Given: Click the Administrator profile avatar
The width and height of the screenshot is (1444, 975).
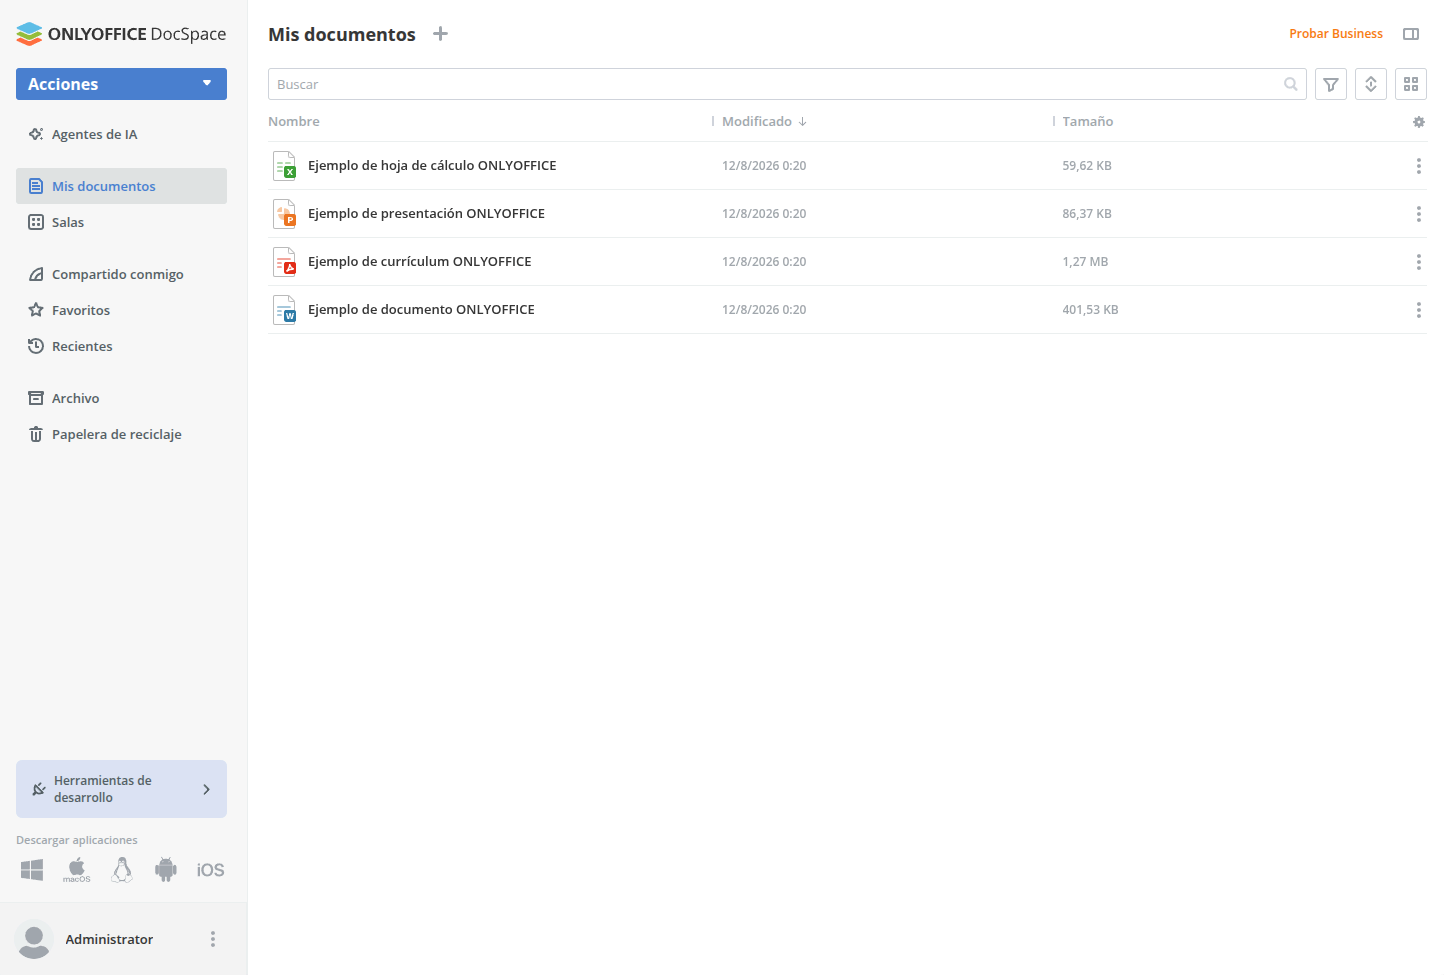Looking at the screenshot, I should pyautogui.click(x=34, y=939).
